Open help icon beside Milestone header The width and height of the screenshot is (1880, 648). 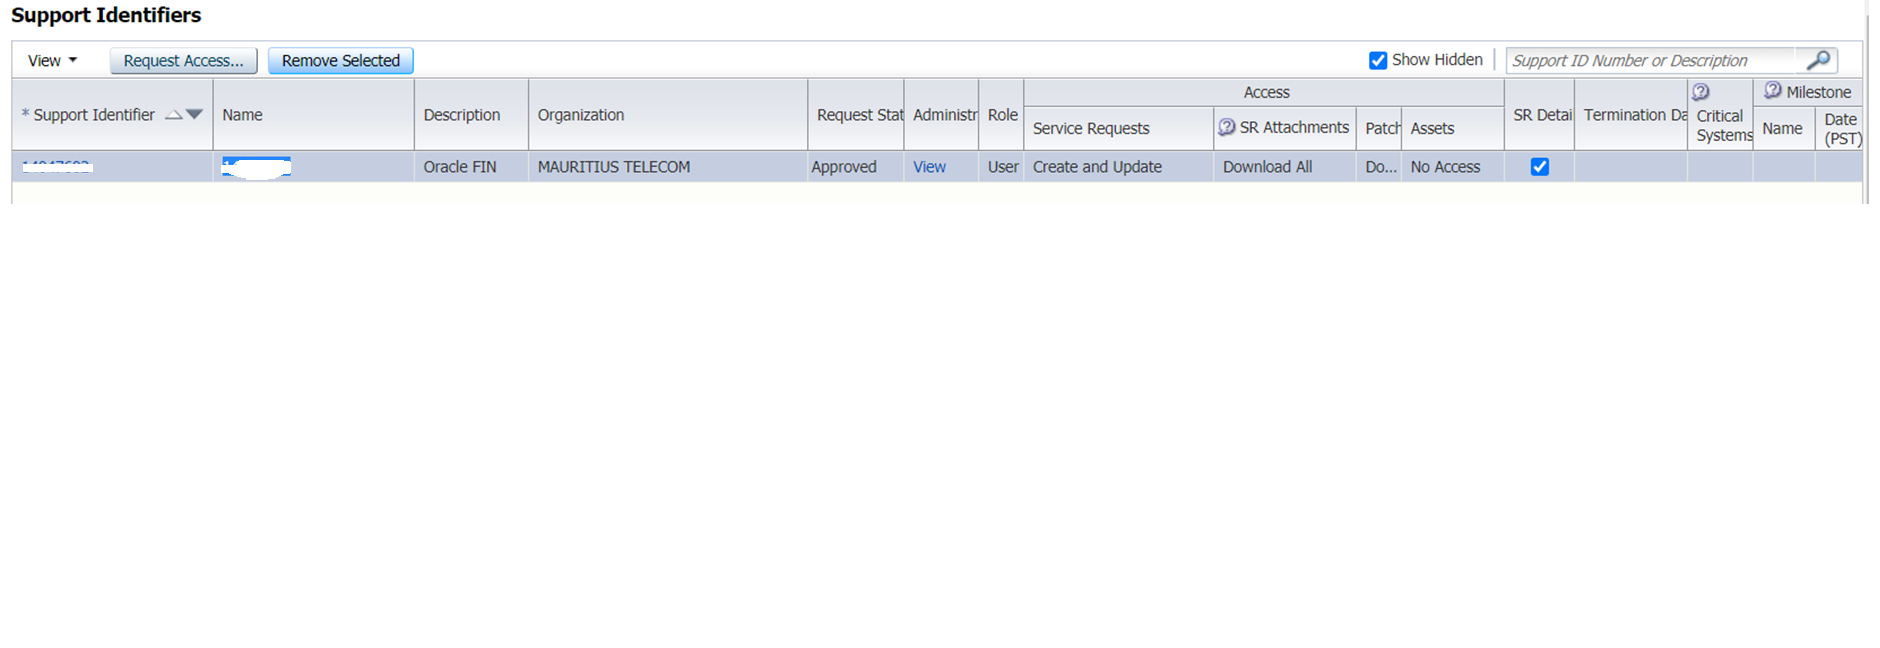1772,91
